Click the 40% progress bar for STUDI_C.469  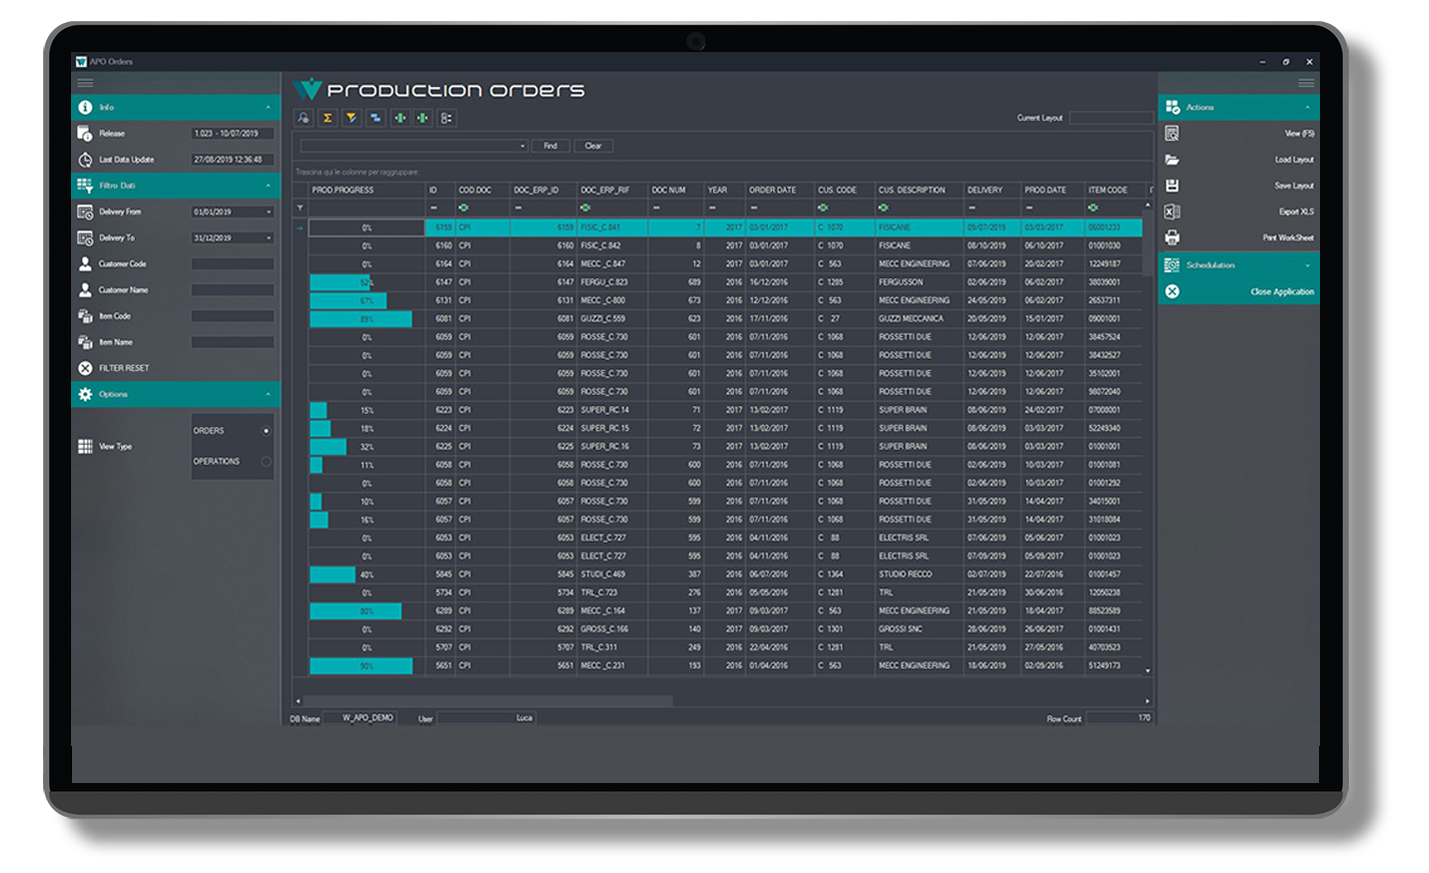(x=333, y=575)
